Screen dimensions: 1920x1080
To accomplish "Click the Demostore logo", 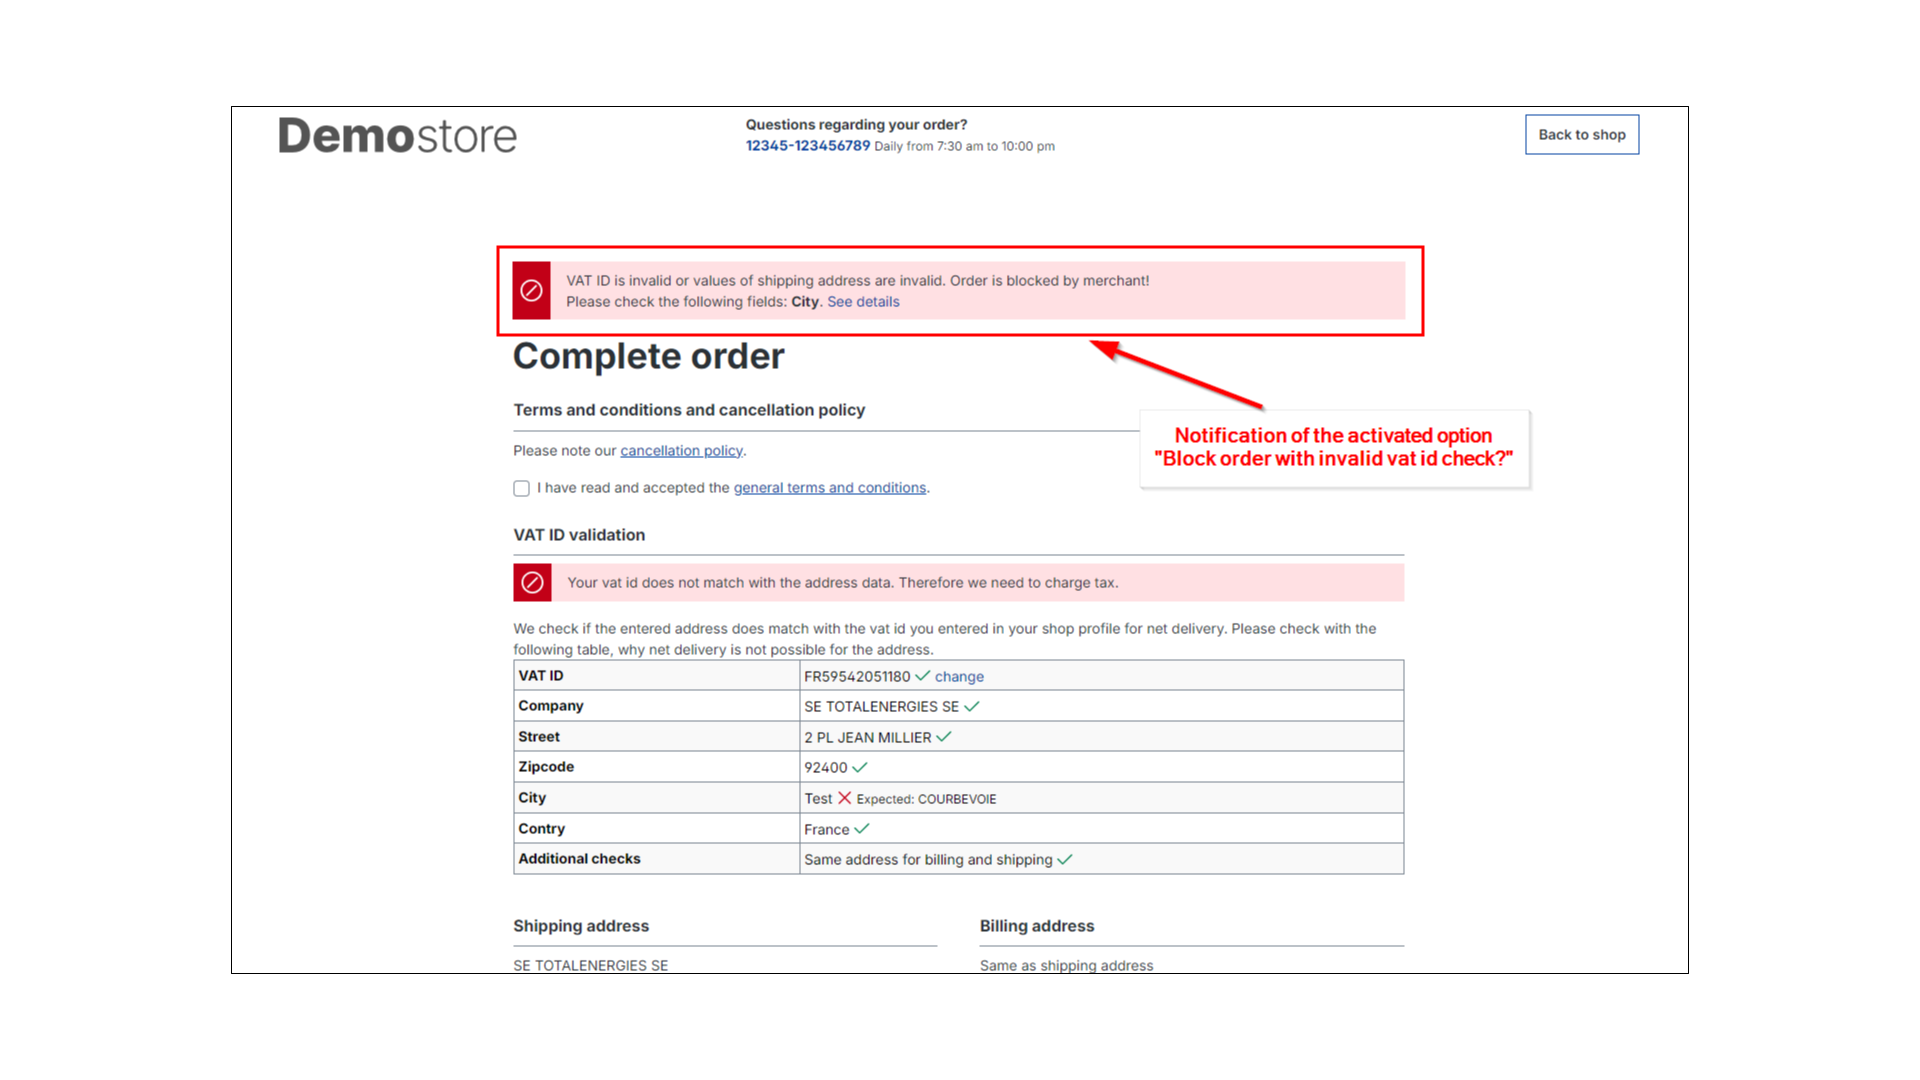I will [x=397, y=136].
